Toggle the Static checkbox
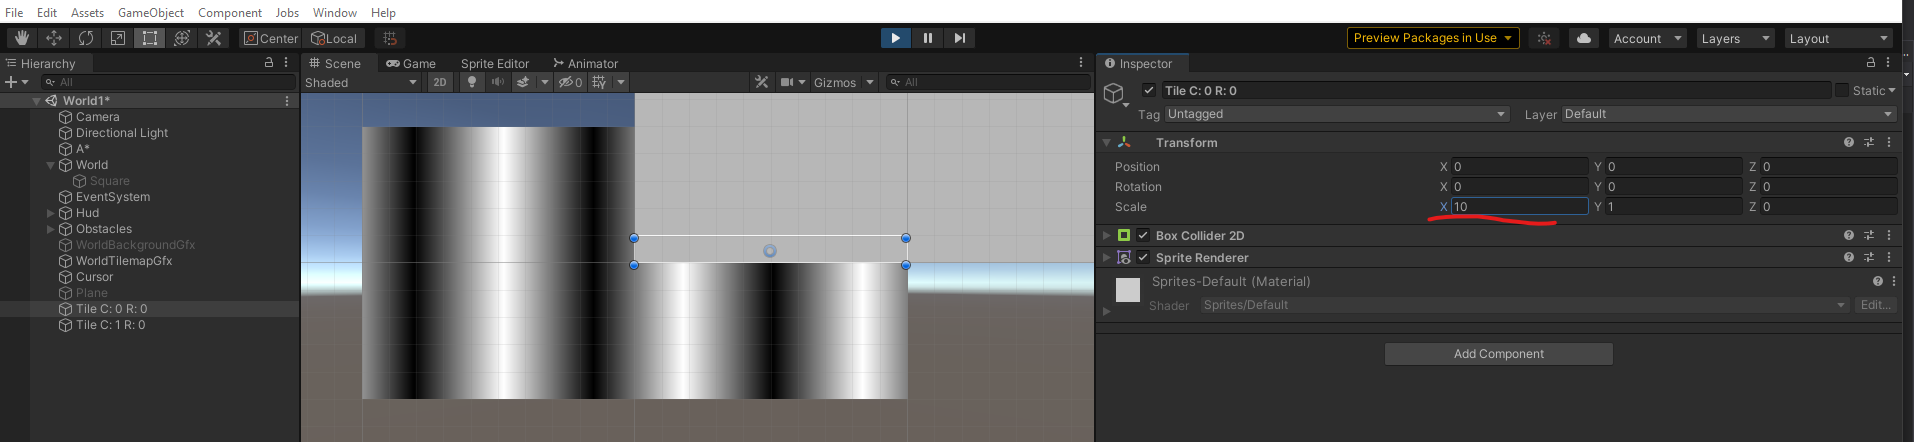Viewport: 1914px width, 442px height. point(1842,90)
